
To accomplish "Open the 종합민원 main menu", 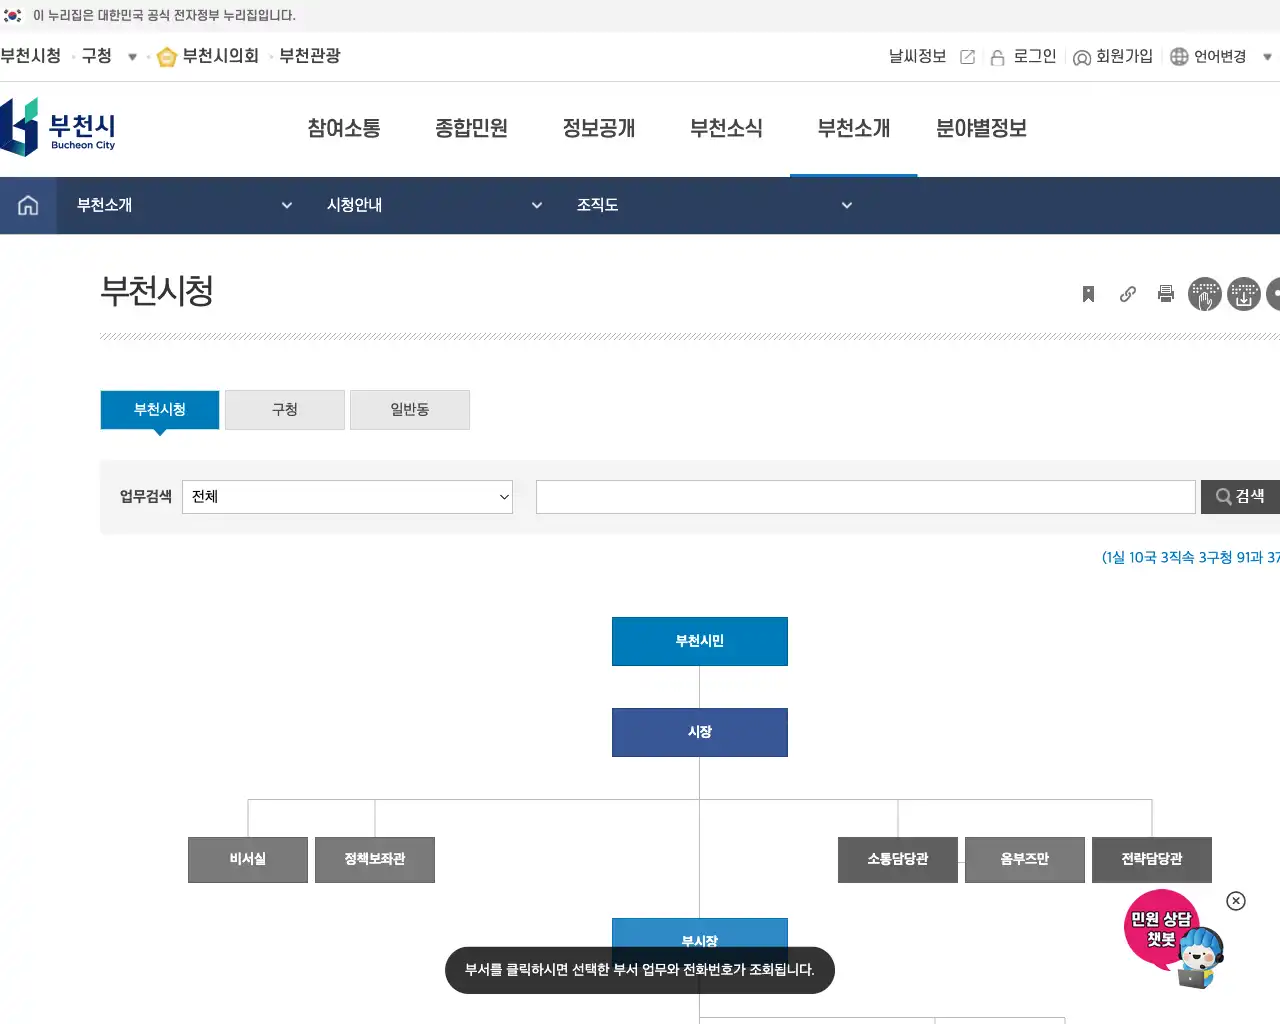I will tap(471, 128).
